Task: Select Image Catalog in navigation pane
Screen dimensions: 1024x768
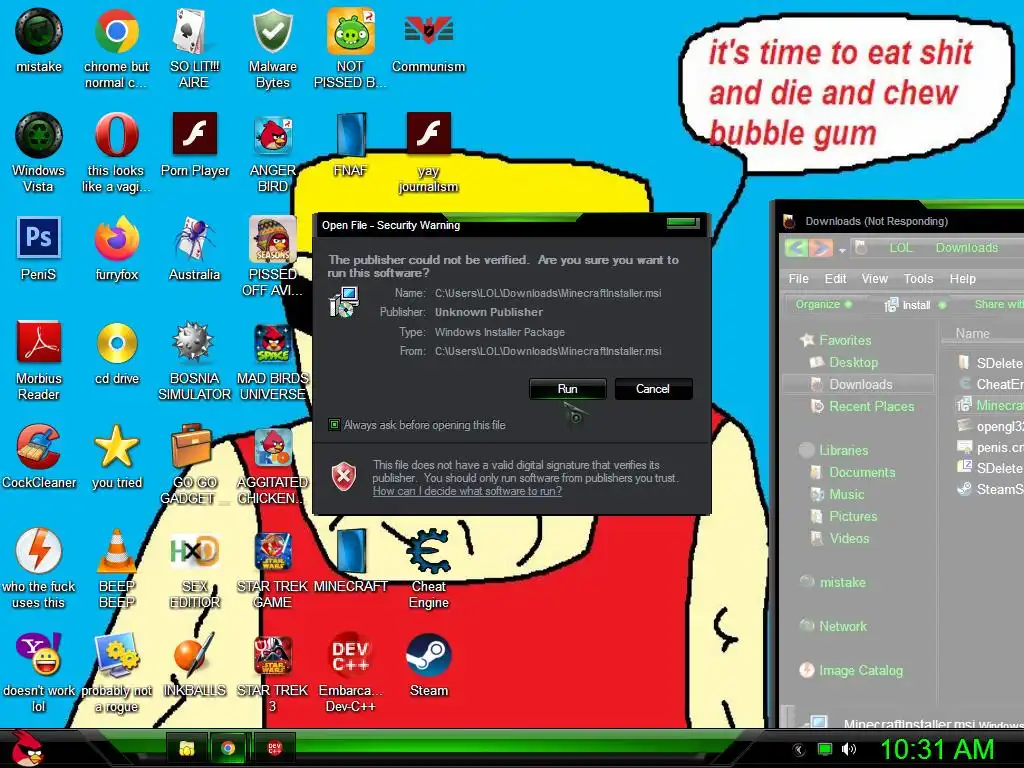Action: coord(852,671)
